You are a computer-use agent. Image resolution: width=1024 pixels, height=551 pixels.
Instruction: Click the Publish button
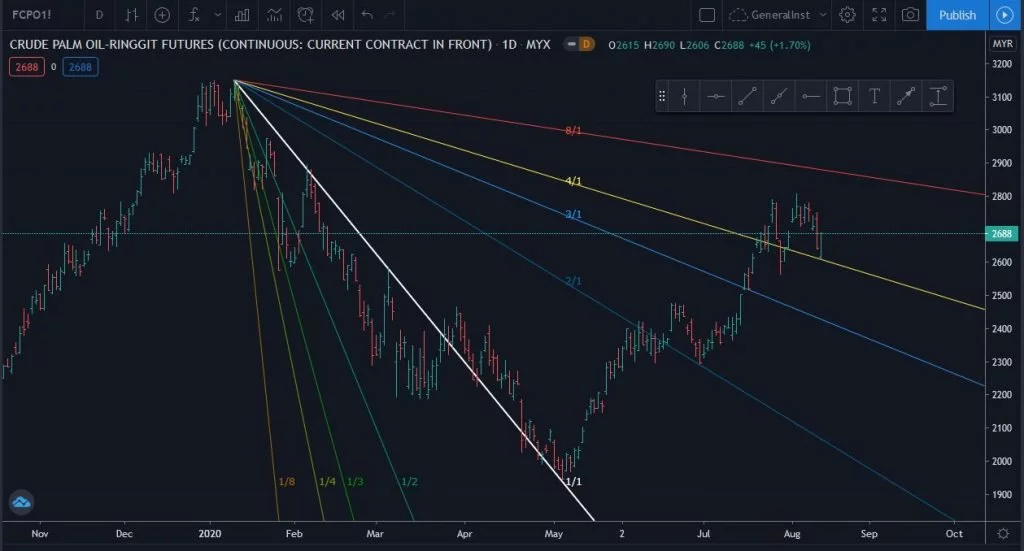(957, 15)
